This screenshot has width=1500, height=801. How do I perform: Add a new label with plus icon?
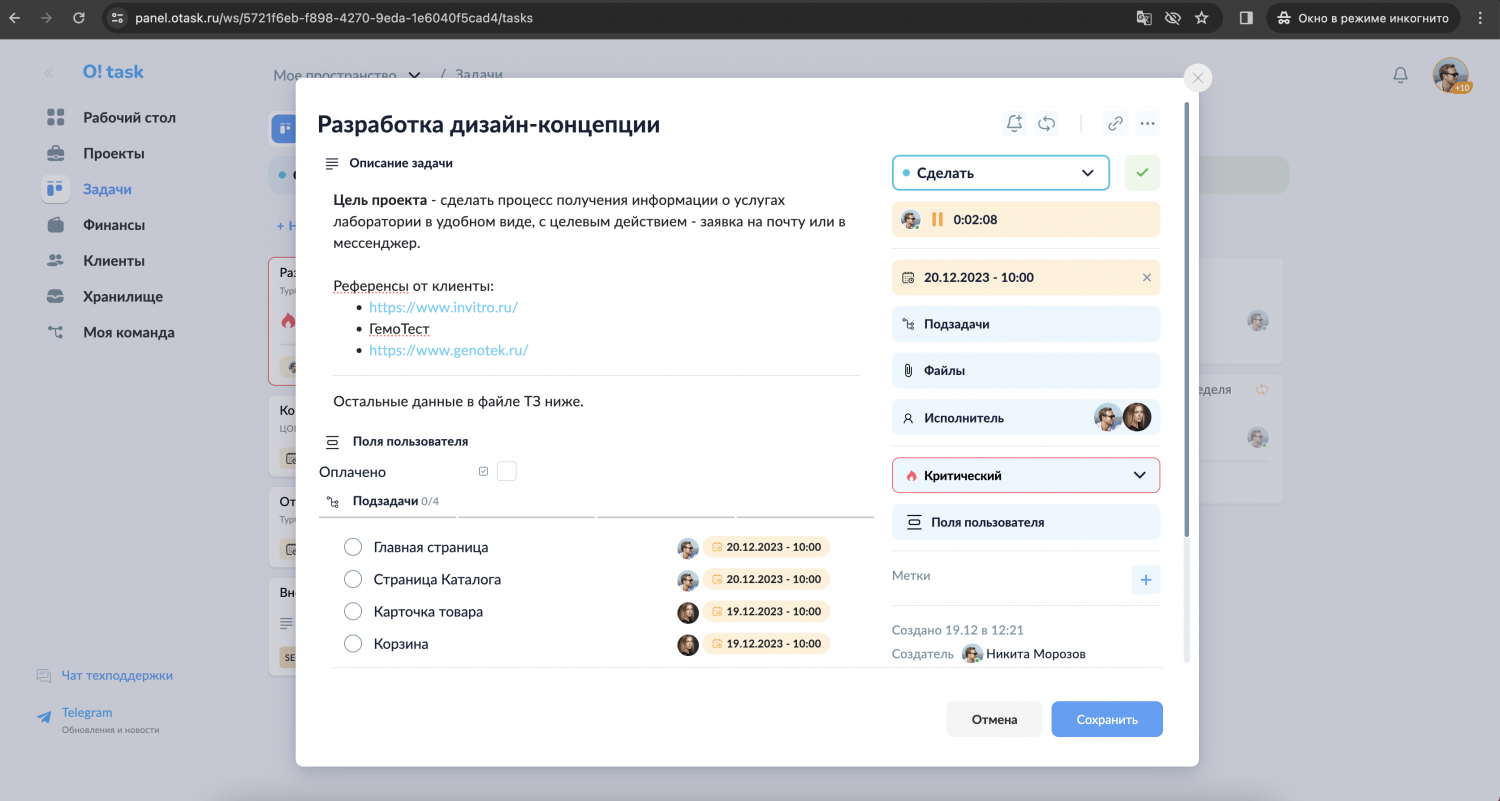pos(1145,579)
